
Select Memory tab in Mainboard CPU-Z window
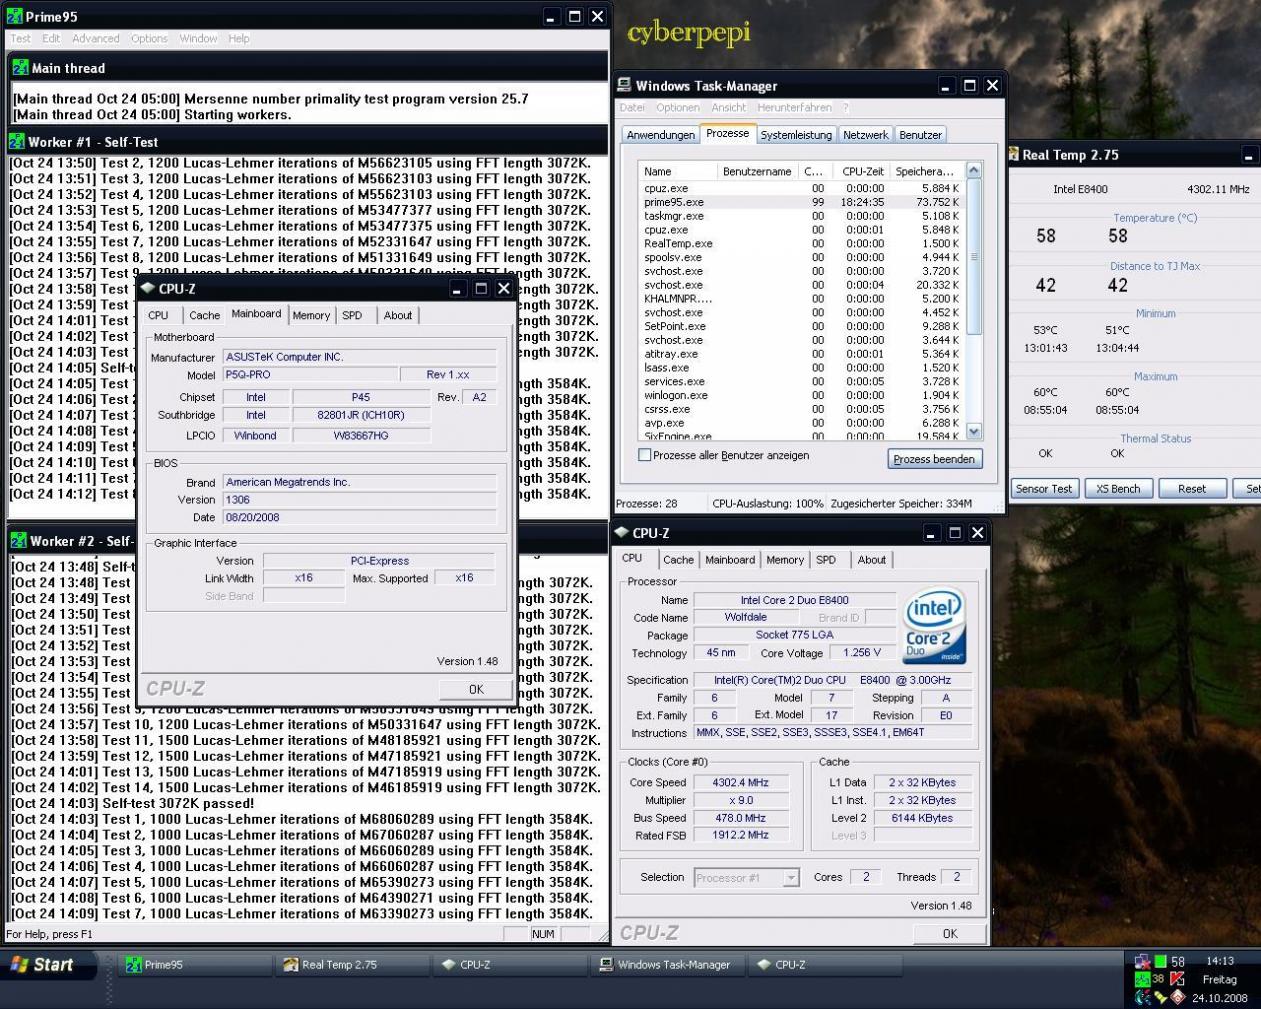[x=311, y=315]
